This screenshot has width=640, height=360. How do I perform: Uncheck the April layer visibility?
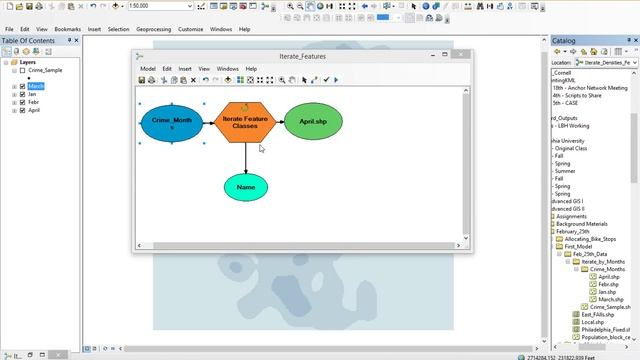(x=22, y=111)
